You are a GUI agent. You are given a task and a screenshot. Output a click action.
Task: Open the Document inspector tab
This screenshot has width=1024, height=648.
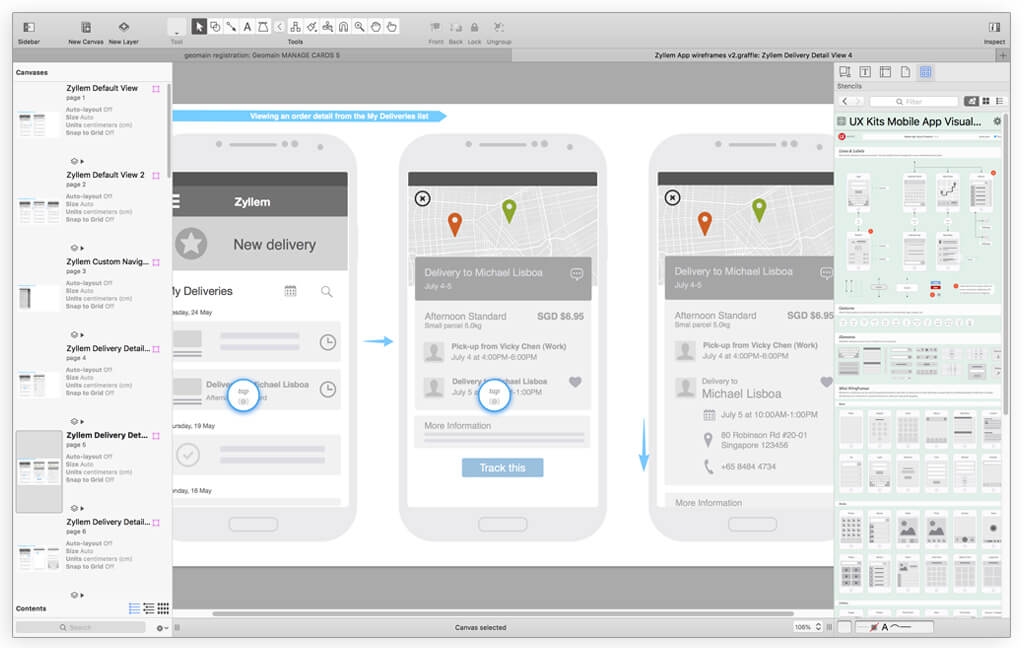pyautogui.click(x=905, y=72)
